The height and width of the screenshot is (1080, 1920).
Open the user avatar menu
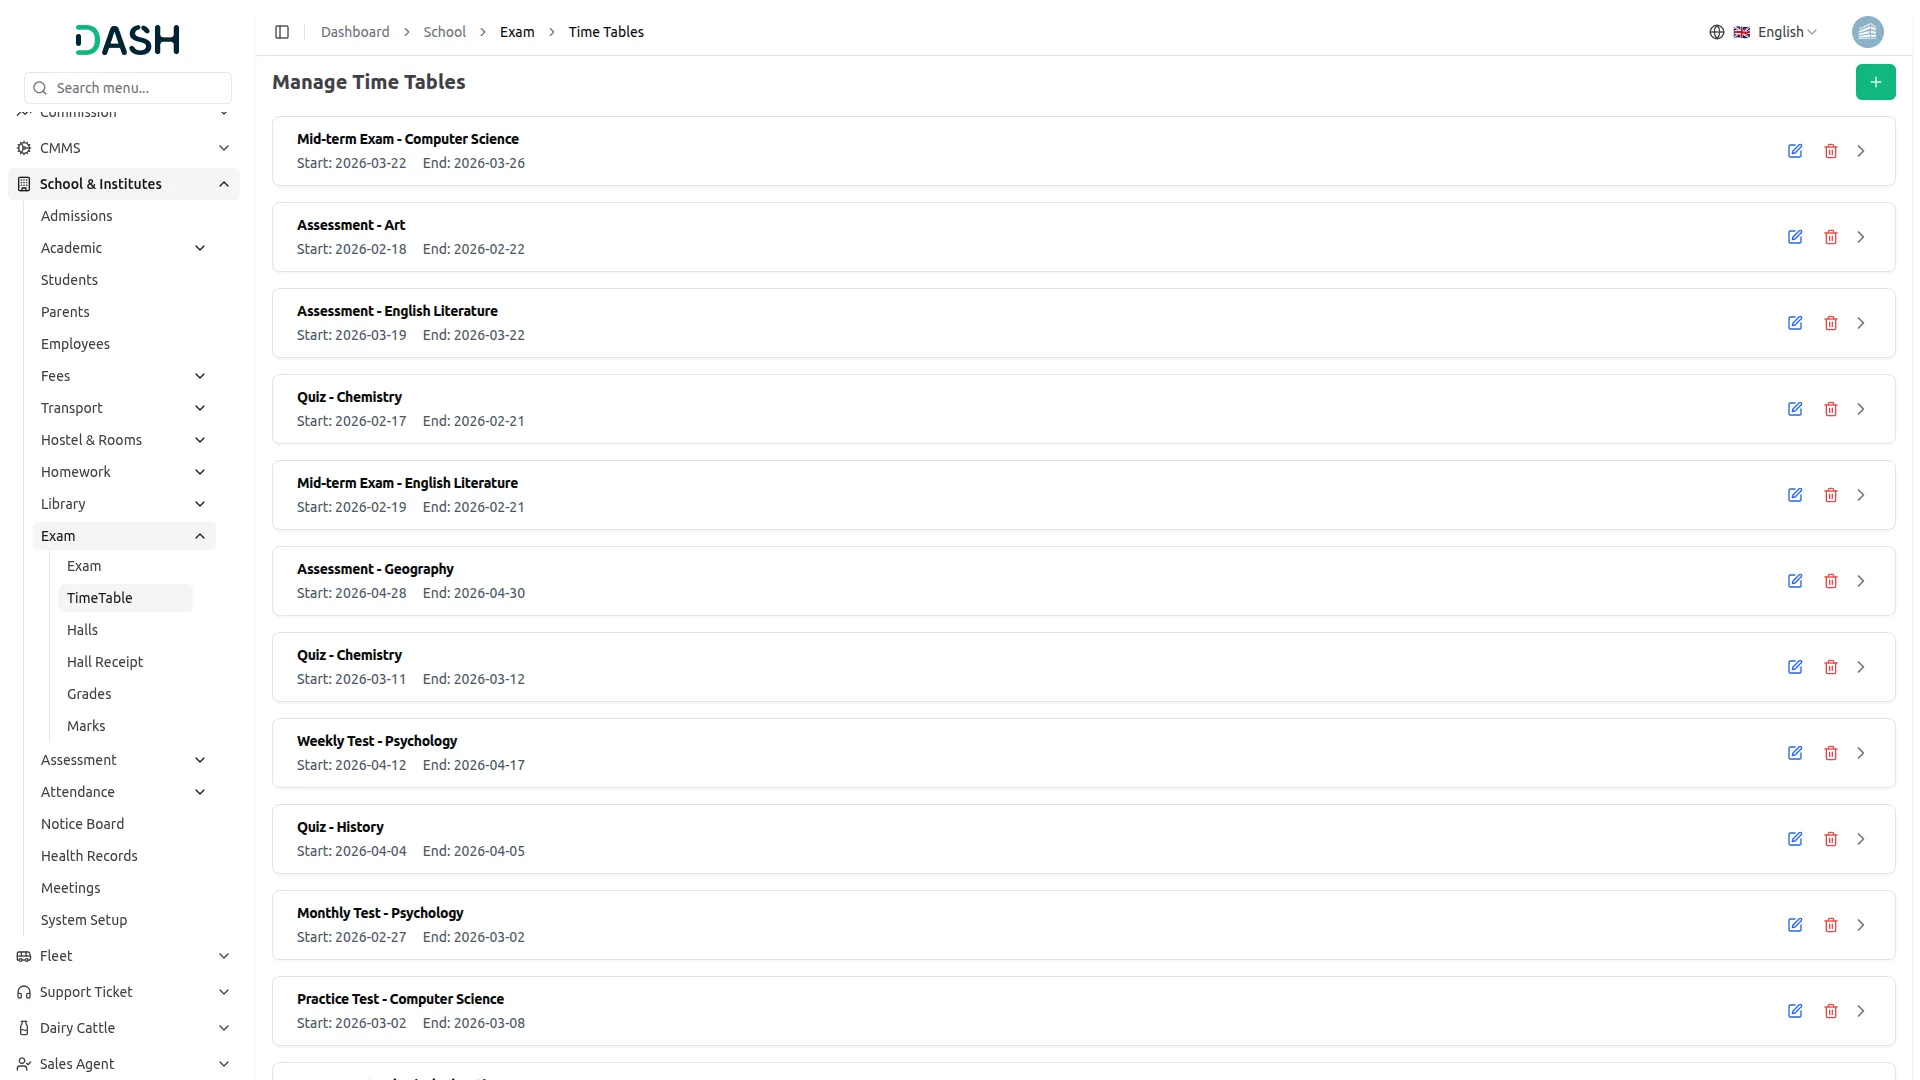[1867, 32]
